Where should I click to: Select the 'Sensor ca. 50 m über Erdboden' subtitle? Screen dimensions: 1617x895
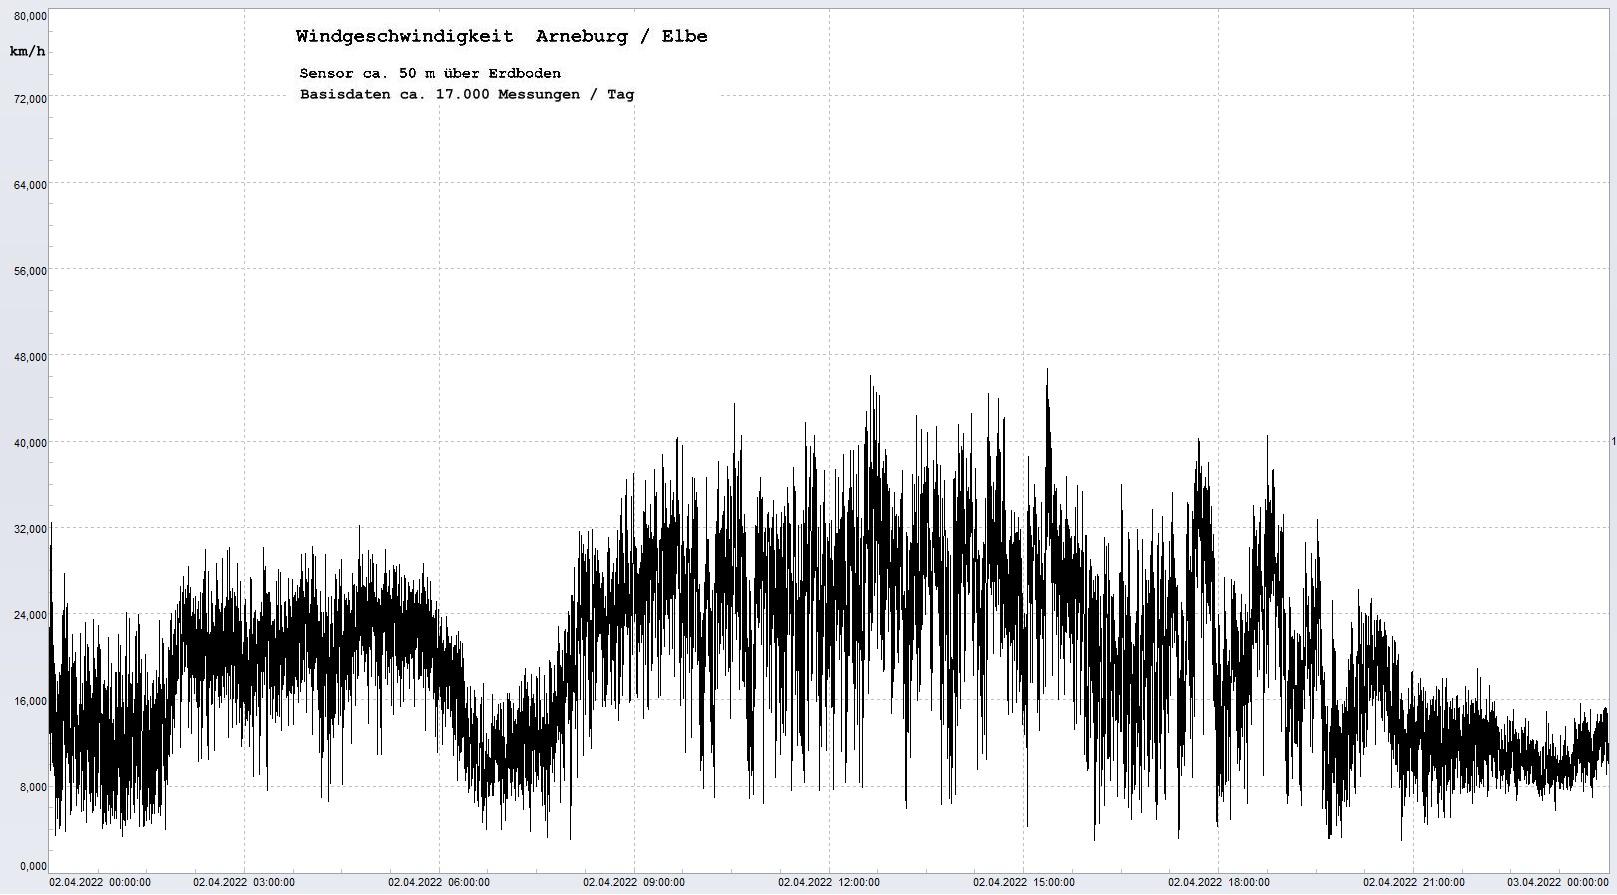tap(430, 74)
